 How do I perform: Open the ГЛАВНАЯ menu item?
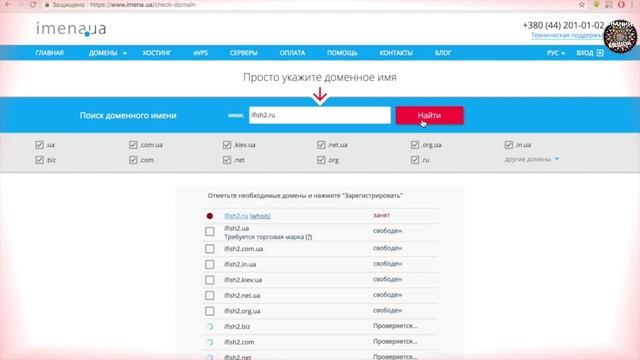(49, 53)
